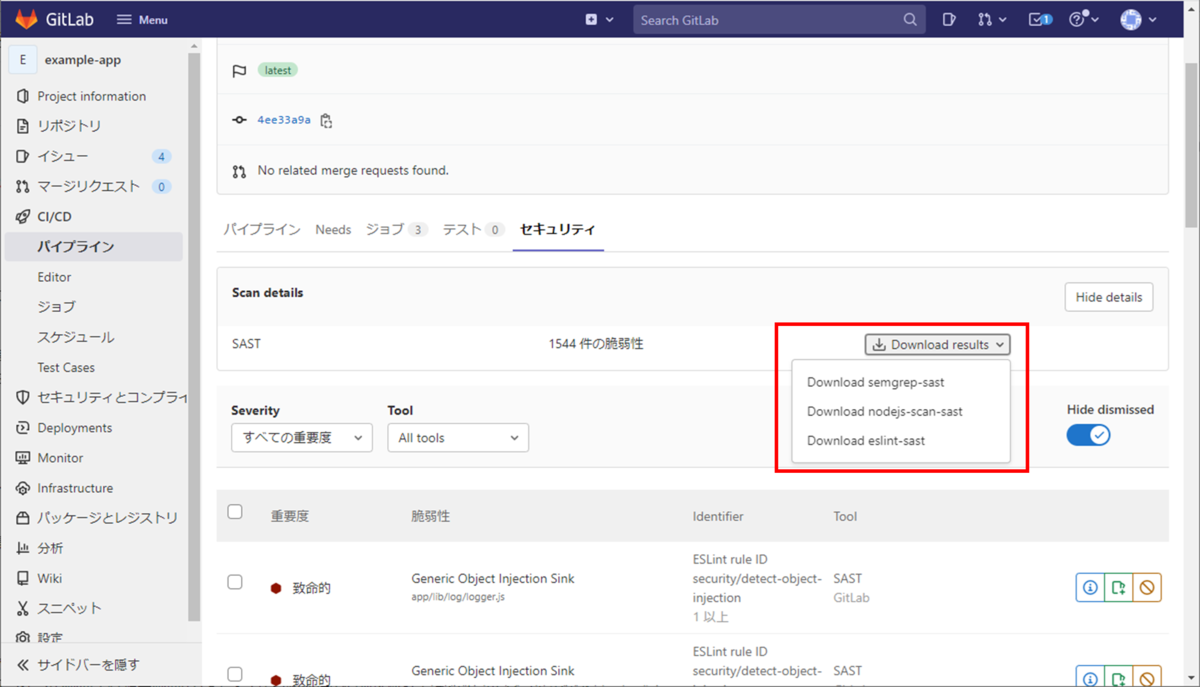Image resolution: width=1200 pixels, height=687 pixels.
Task: Click the Hide details button
Action: (1109, 297)
